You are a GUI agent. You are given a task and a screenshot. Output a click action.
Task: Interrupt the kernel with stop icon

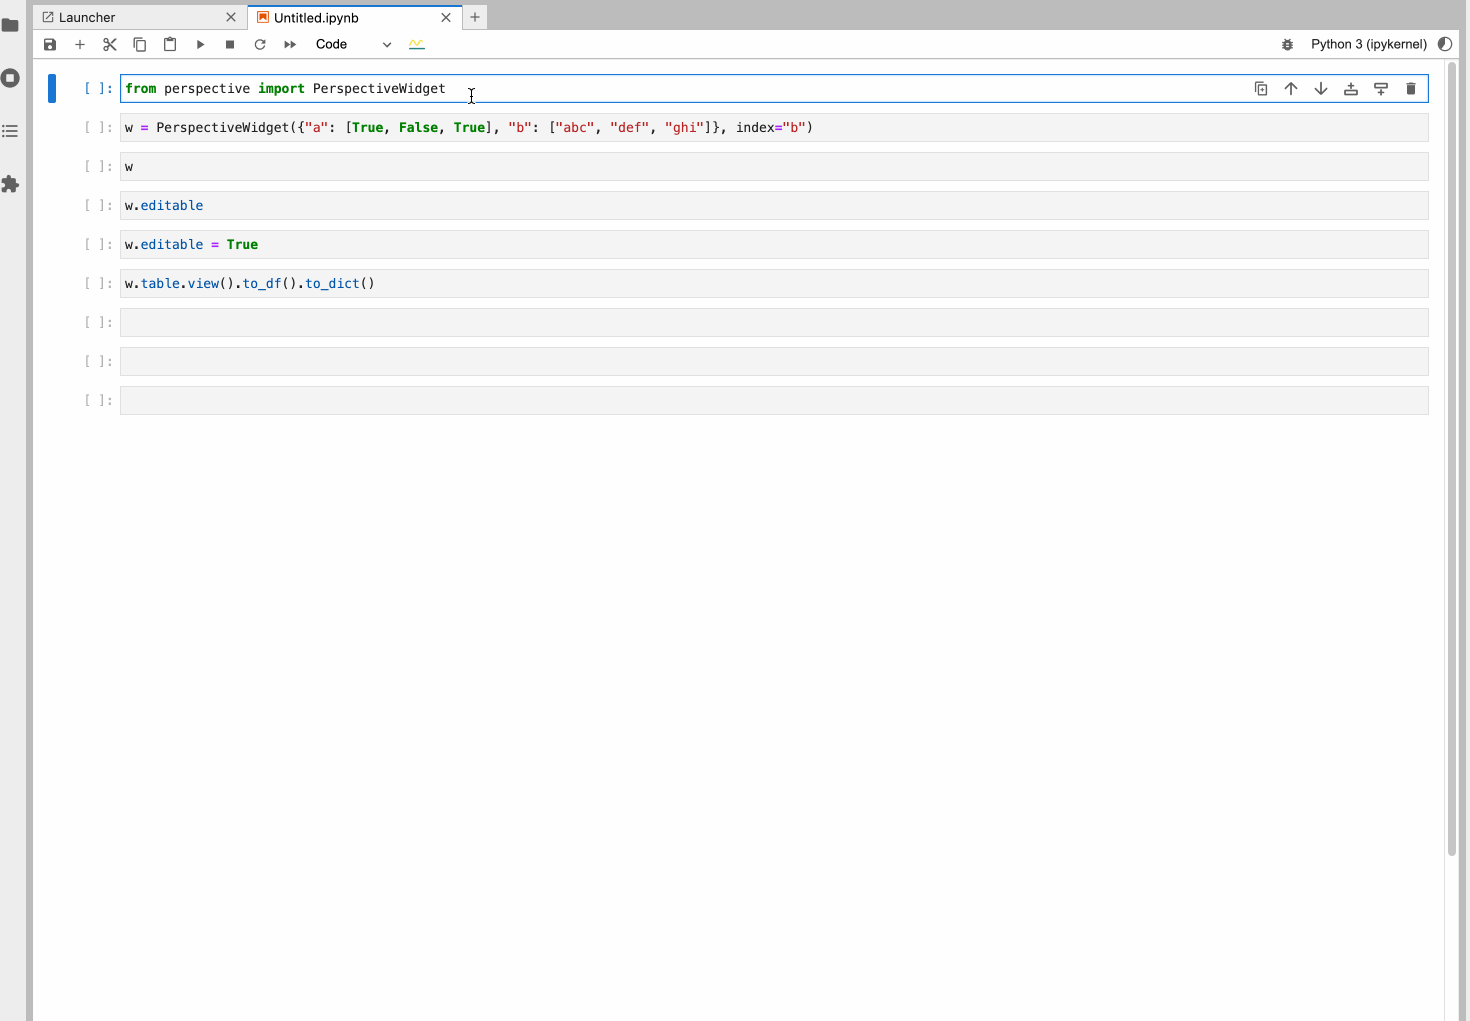coord(230,44)
